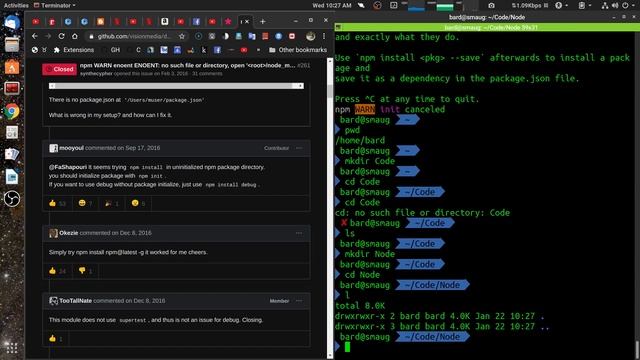Open the Chrome three-dot menu
This screenshot has height=360, width=640.
pos(324,36)
